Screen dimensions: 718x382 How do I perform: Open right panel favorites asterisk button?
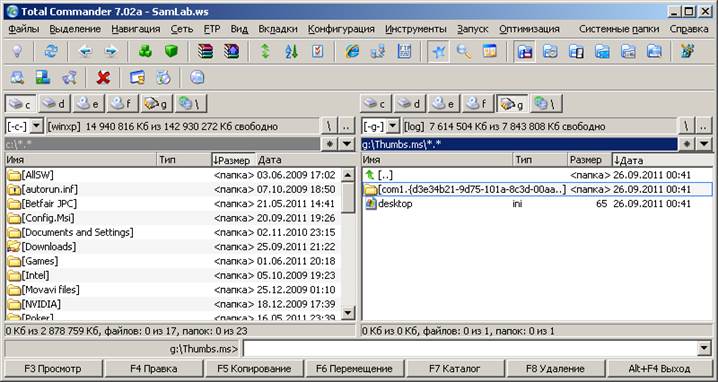686,144
